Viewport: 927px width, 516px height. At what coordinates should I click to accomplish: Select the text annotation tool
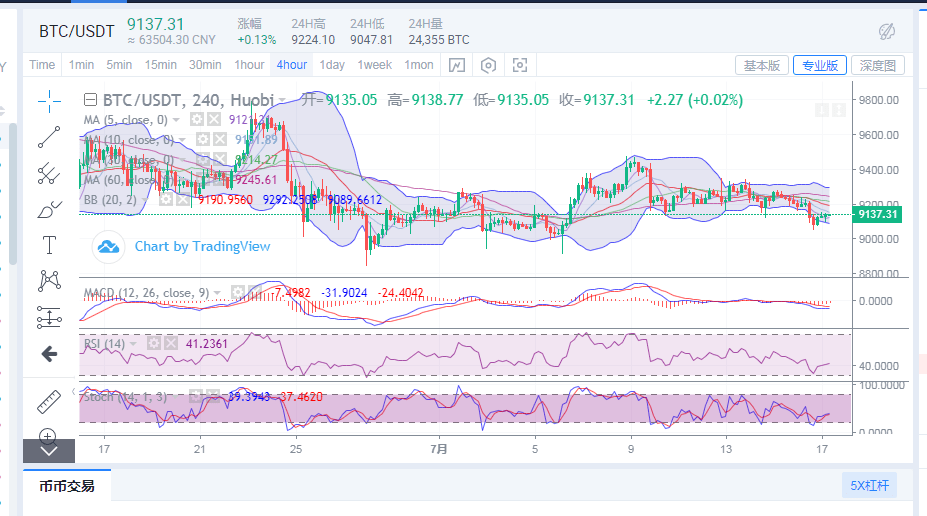(x=49, y=245)
